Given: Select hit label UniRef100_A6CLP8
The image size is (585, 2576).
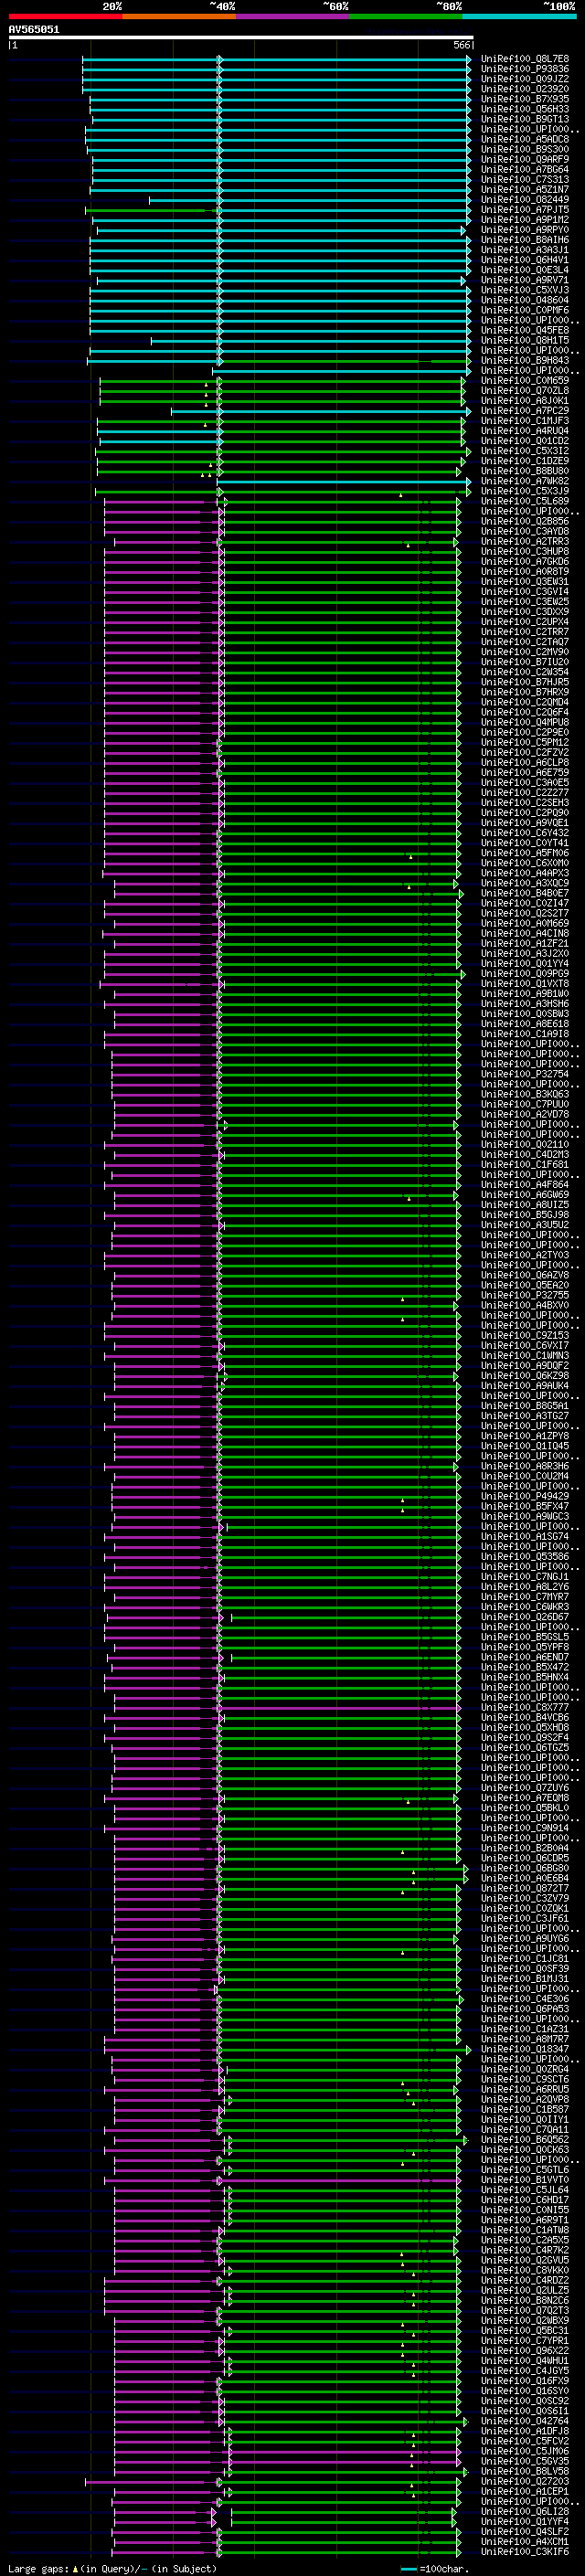Looking at the screenshot, I should [x=524, y=762].
